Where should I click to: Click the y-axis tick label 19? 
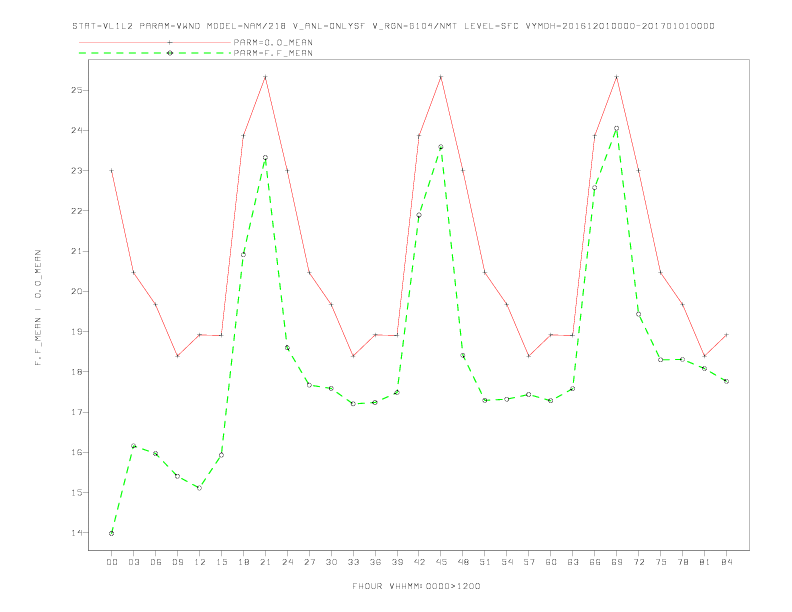[77, 332]
